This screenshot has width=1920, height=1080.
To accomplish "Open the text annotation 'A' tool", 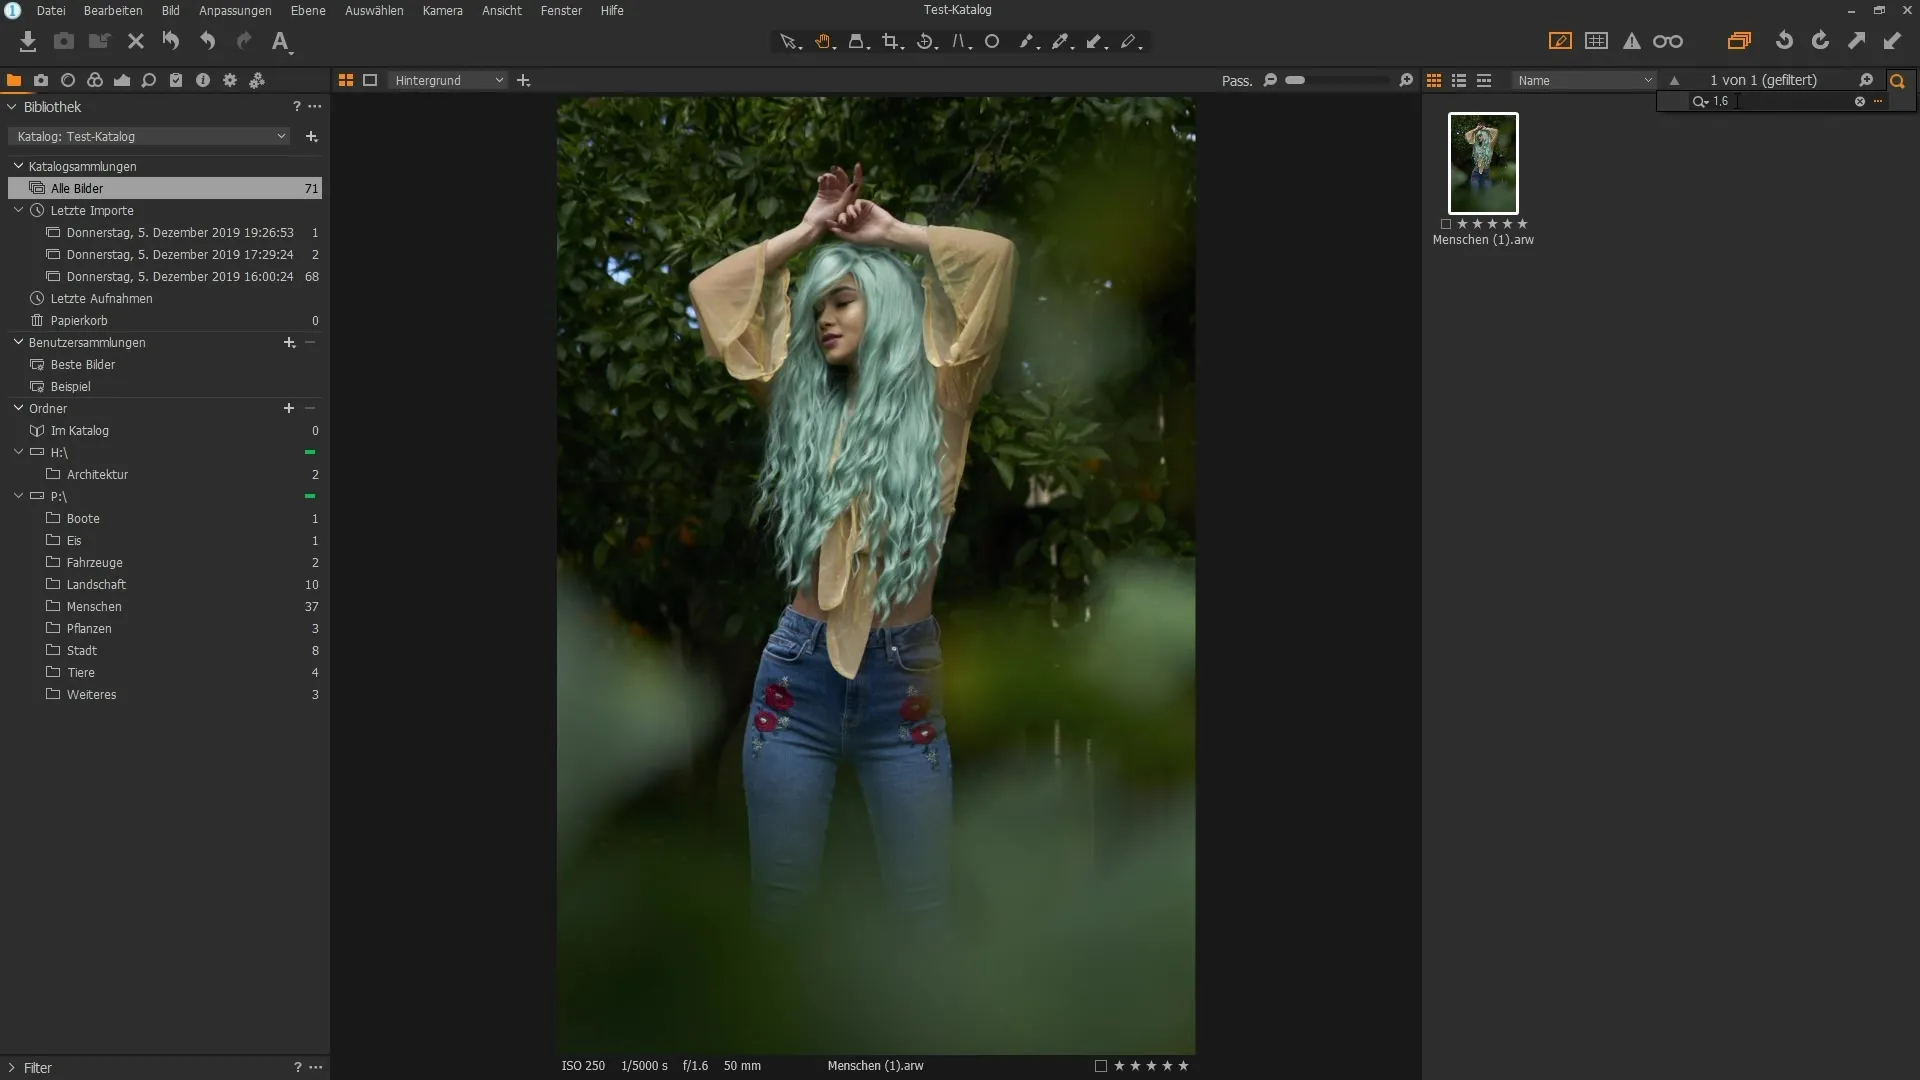I will point(281,41).
